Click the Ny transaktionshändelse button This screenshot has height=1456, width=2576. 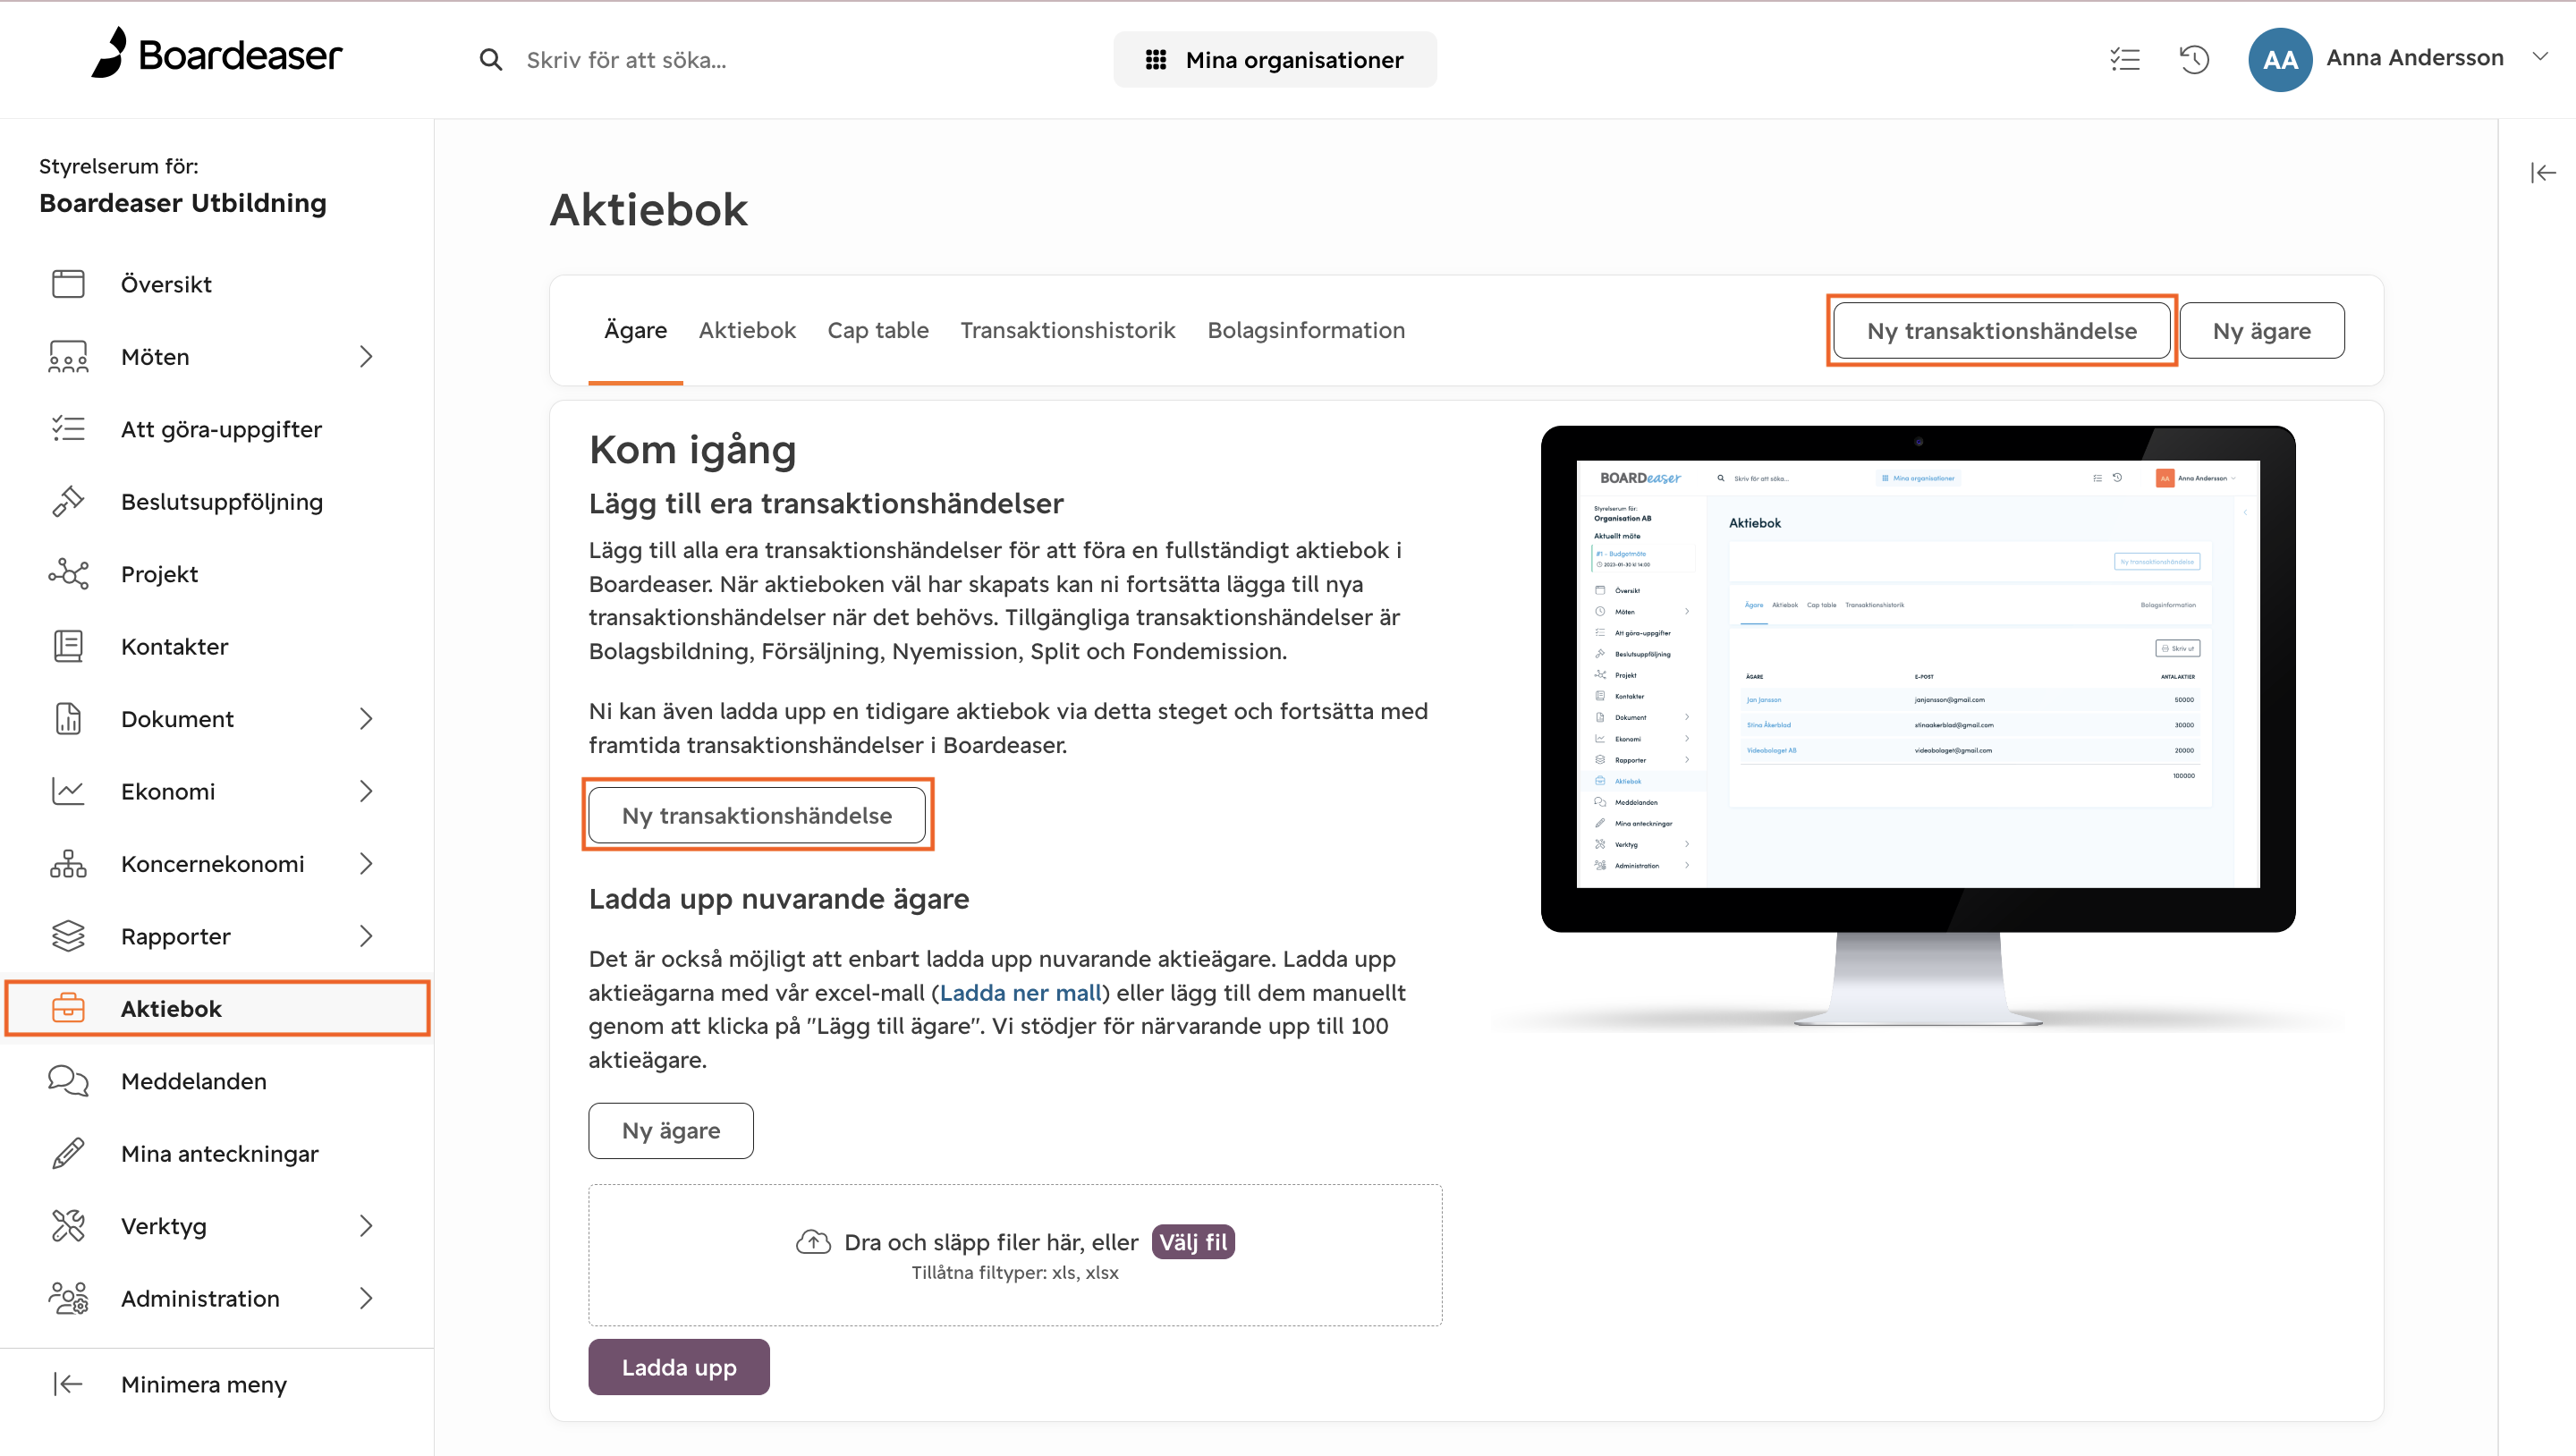2001,330
